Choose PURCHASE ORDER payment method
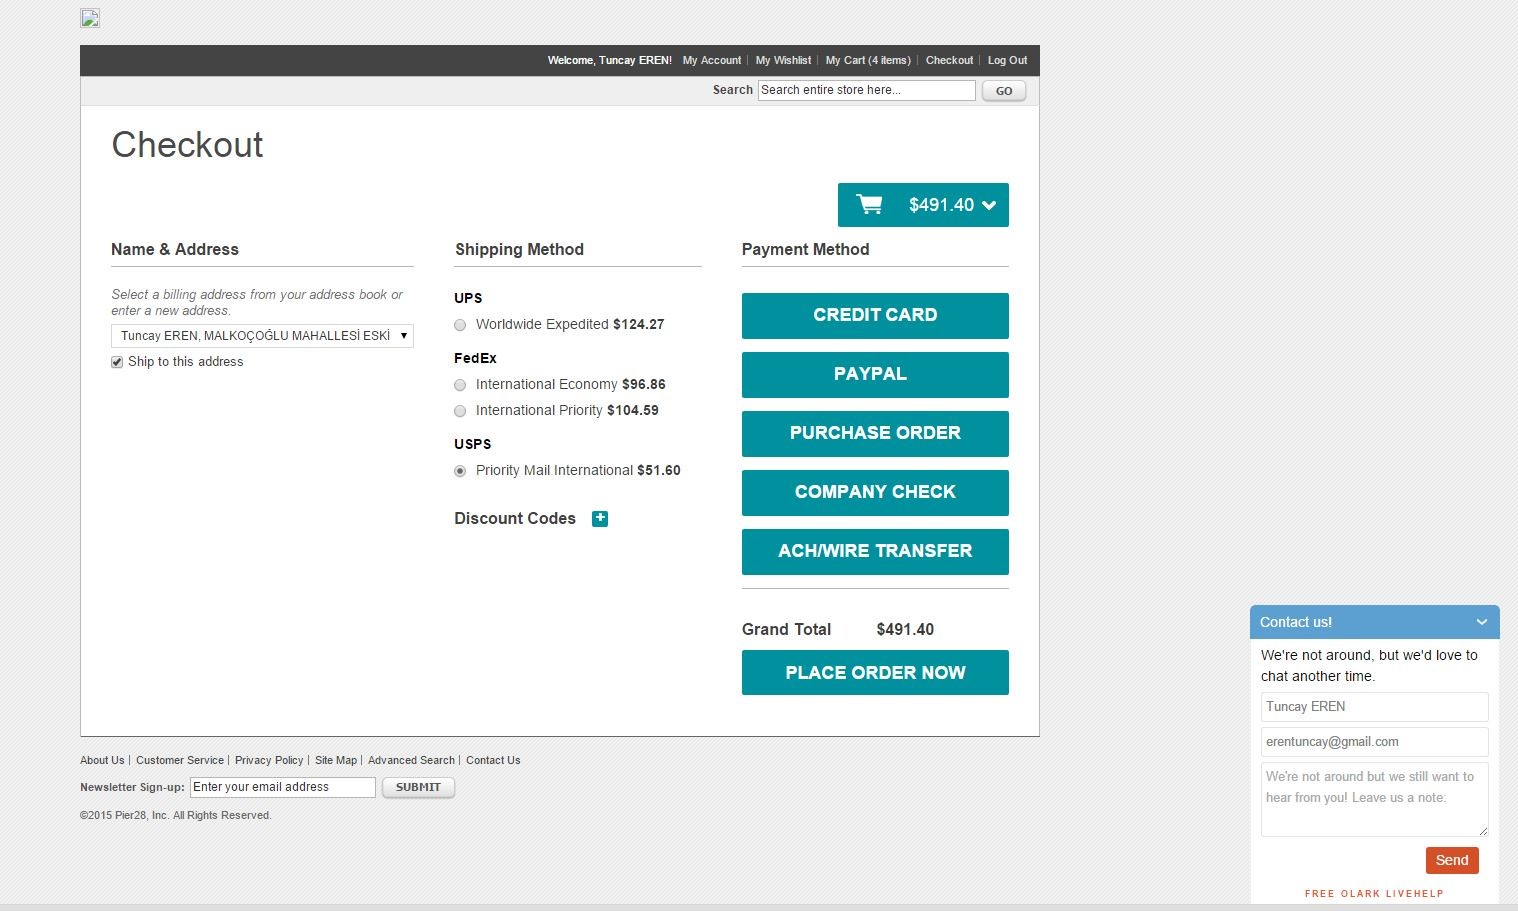The width and height of the screenshot is (1518, 911). click(x=875, y=434)
